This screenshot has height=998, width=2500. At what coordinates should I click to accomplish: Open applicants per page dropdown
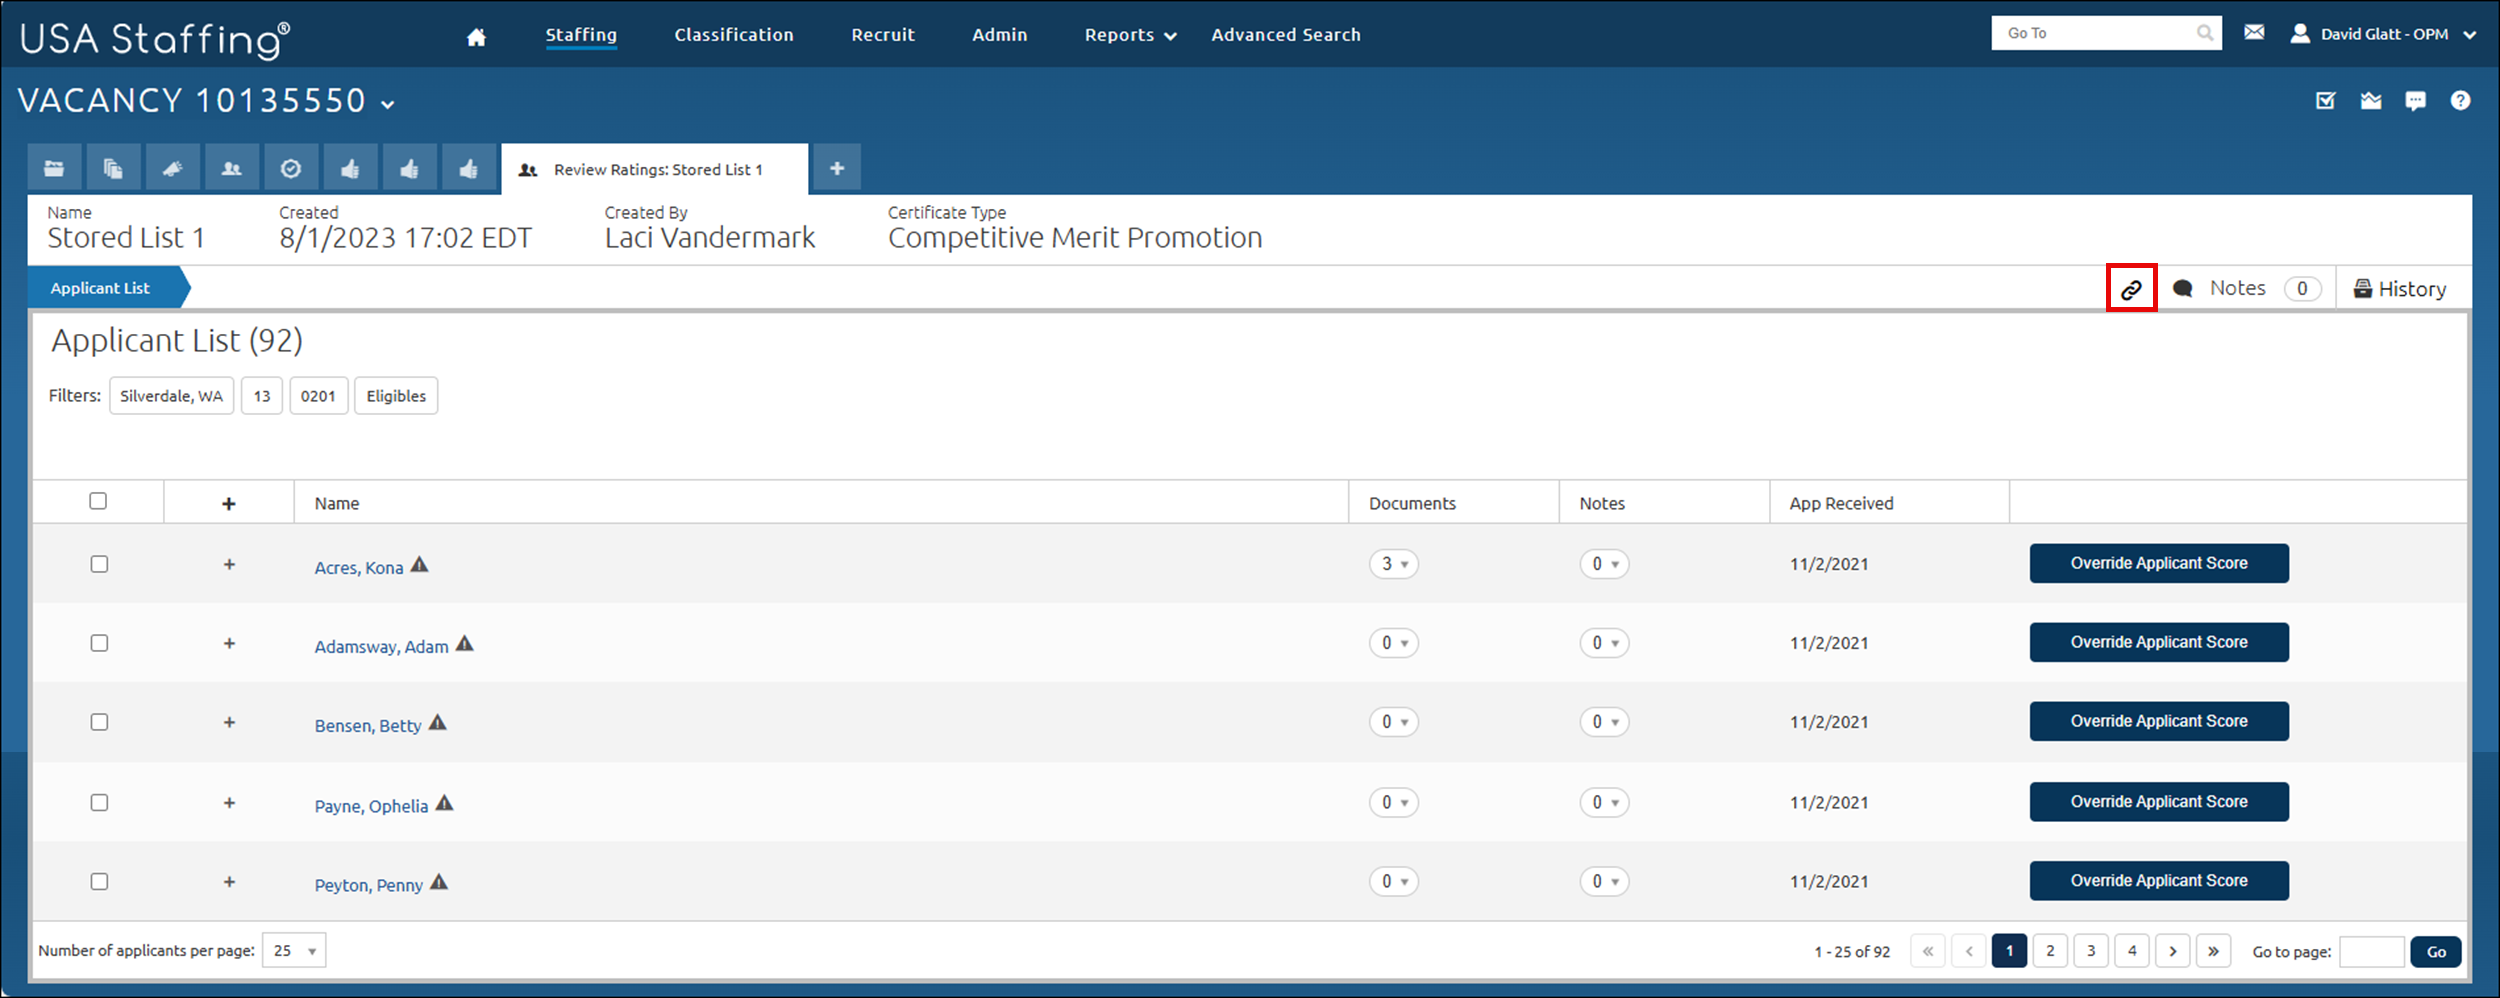tap(294, 950)
